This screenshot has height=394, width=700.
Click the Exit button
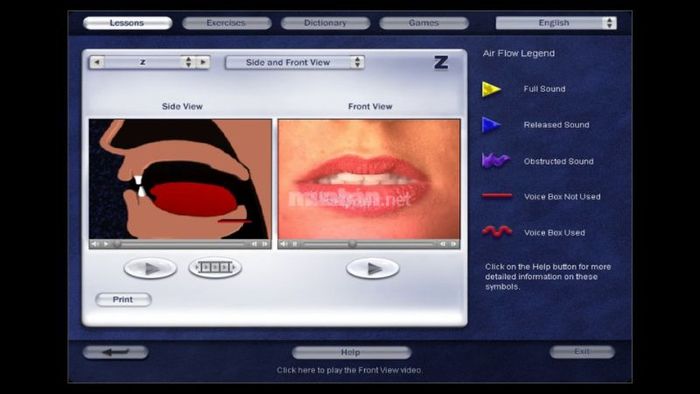pyautogui.click(x=582, y=352)
